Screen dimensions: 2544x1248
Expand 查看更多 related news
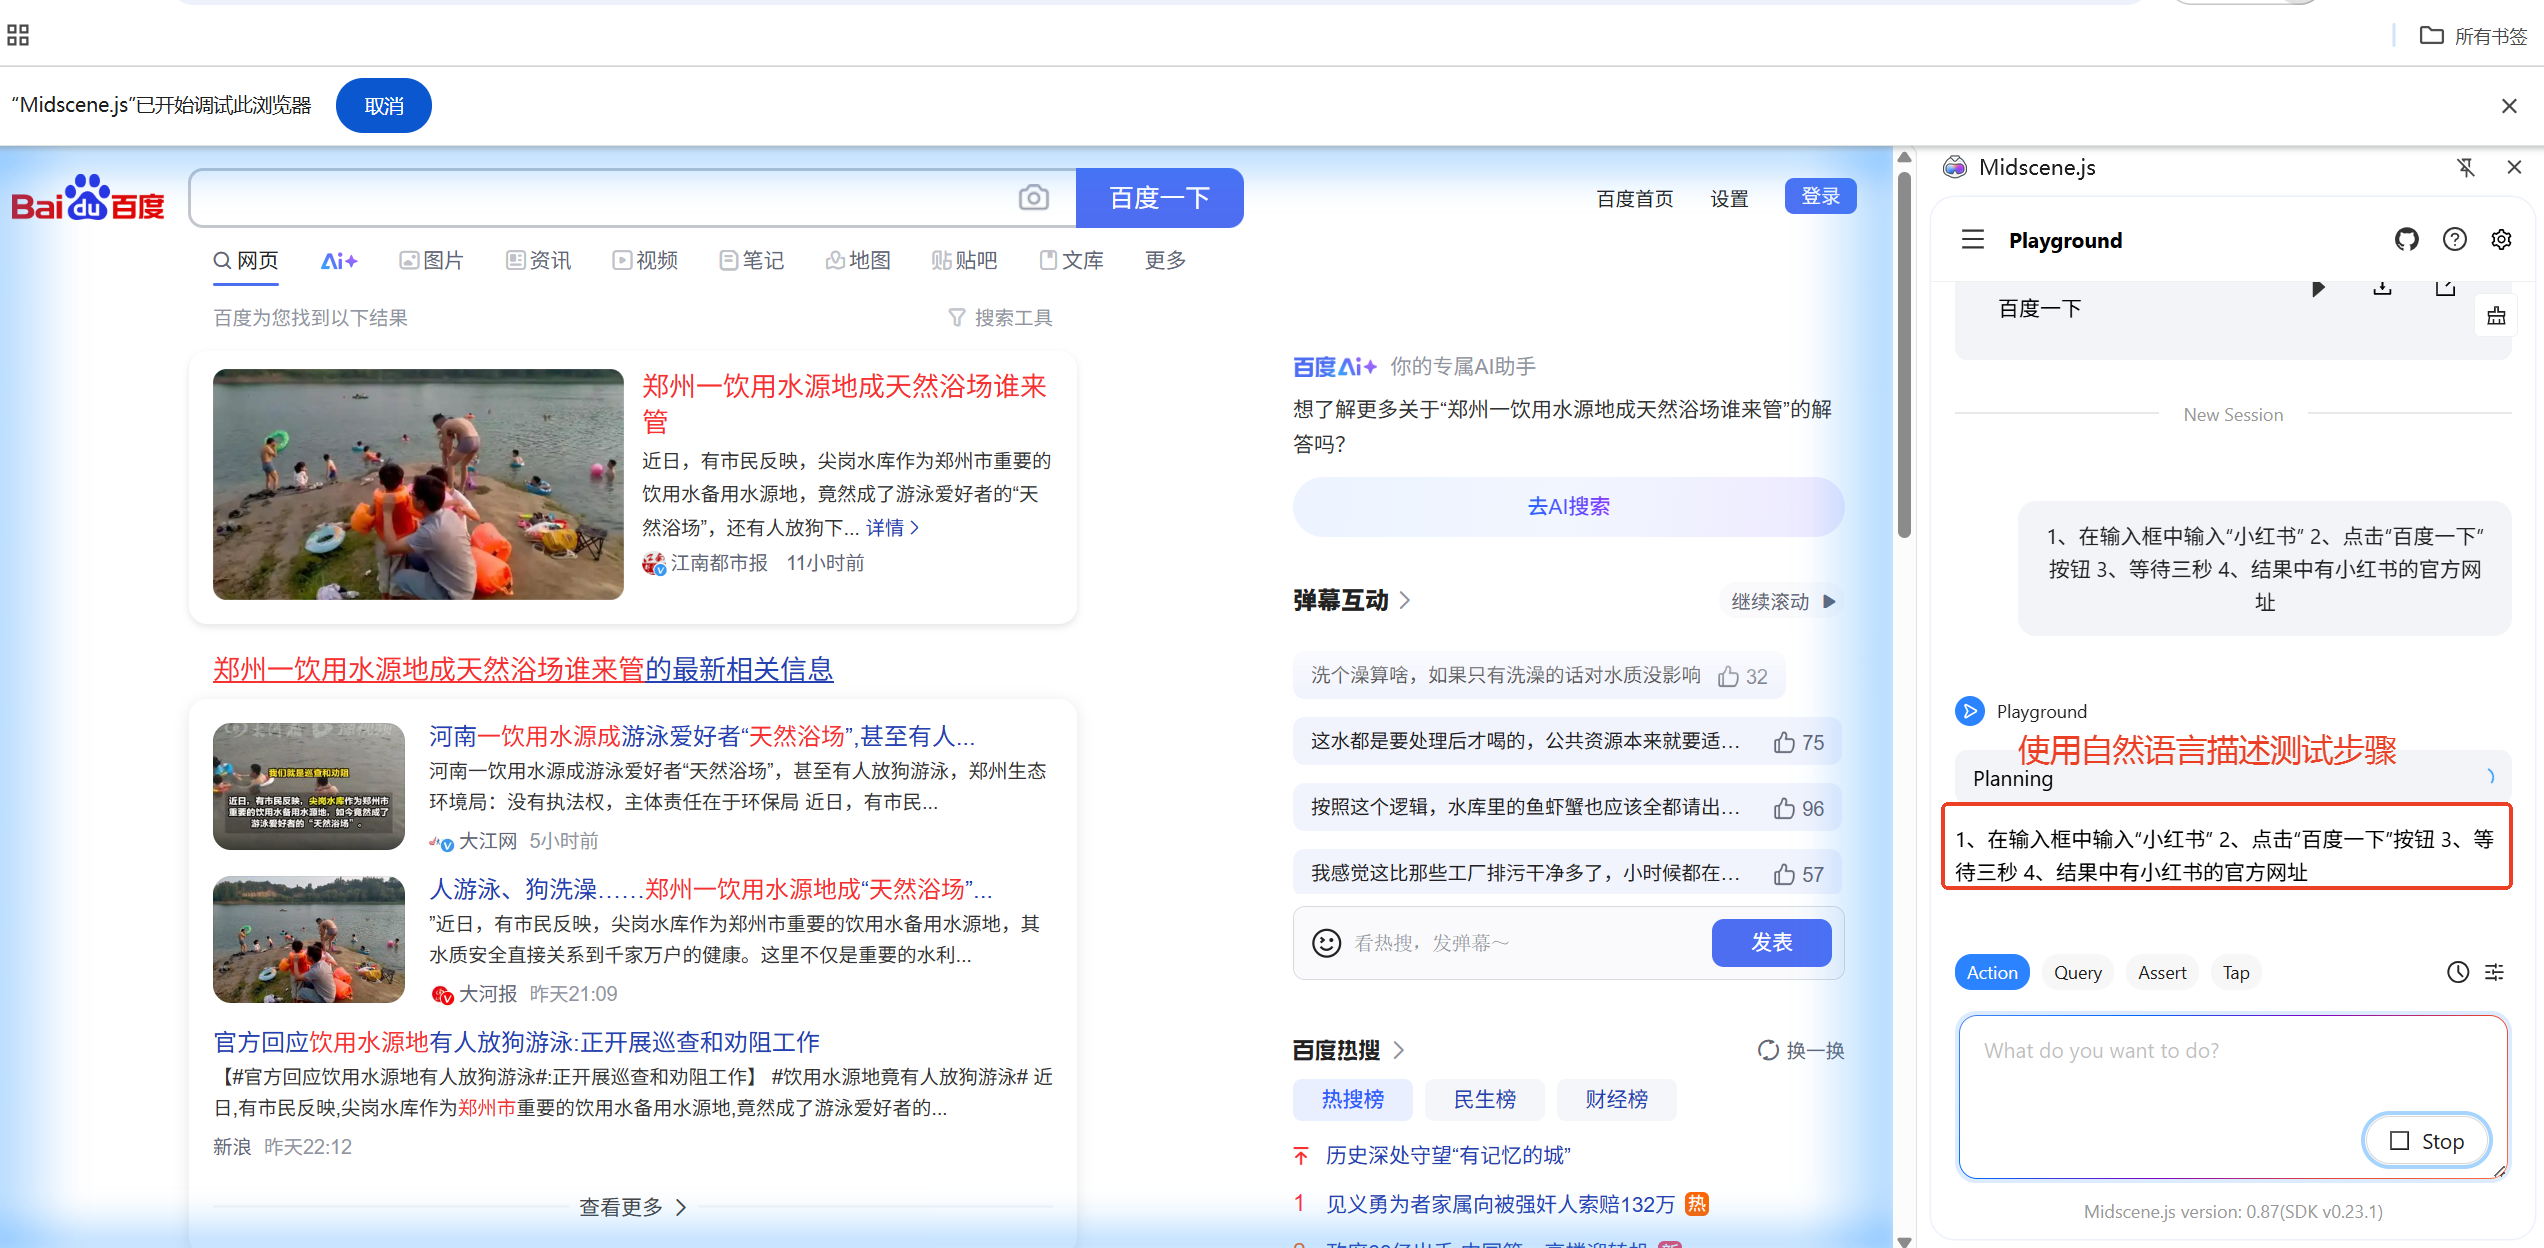coord(633,1207)
